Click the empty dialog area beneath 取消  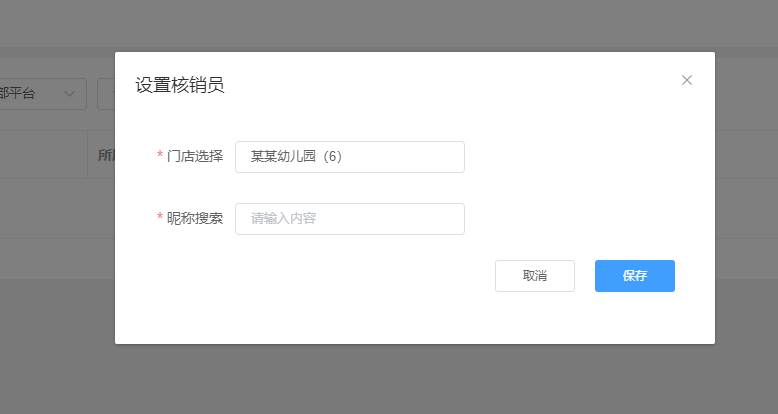[x=535, y=318]
